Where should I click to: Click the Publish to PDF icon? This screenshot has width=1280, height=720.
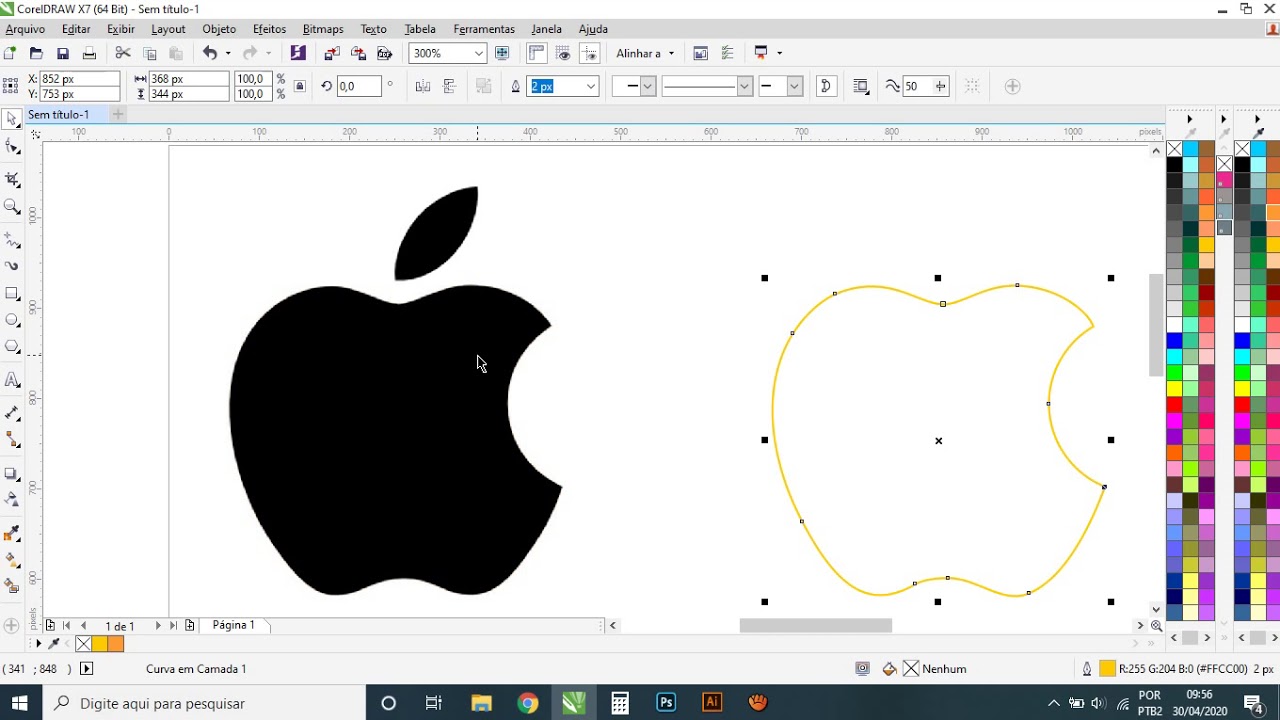point(384,53)
